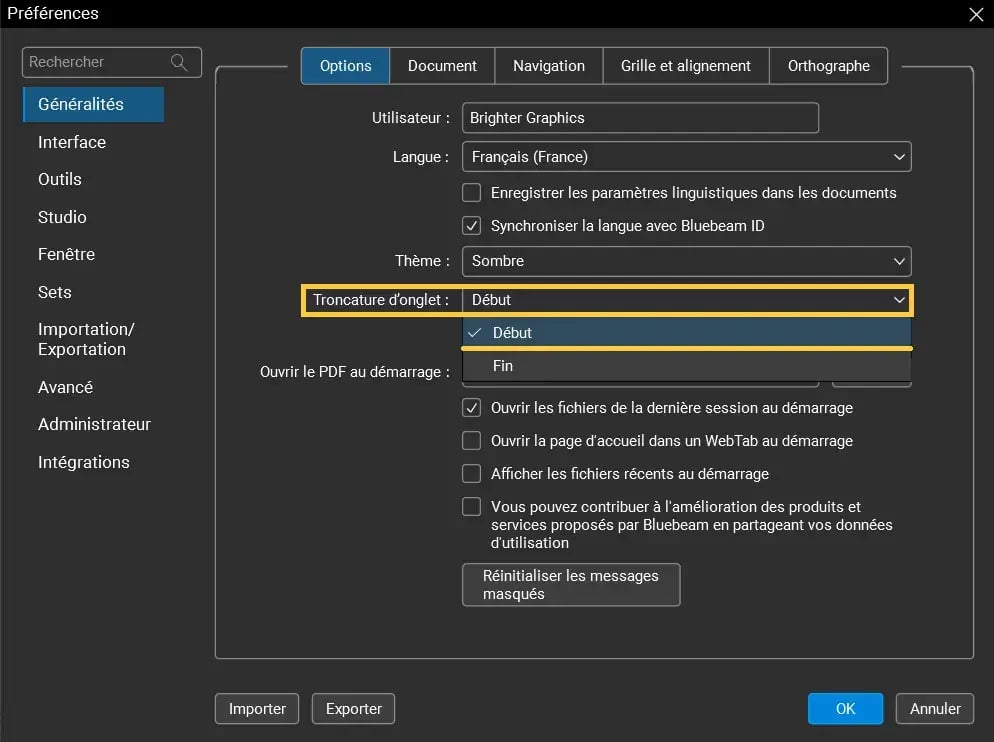Open the Outils preferences section

[60, 179]
